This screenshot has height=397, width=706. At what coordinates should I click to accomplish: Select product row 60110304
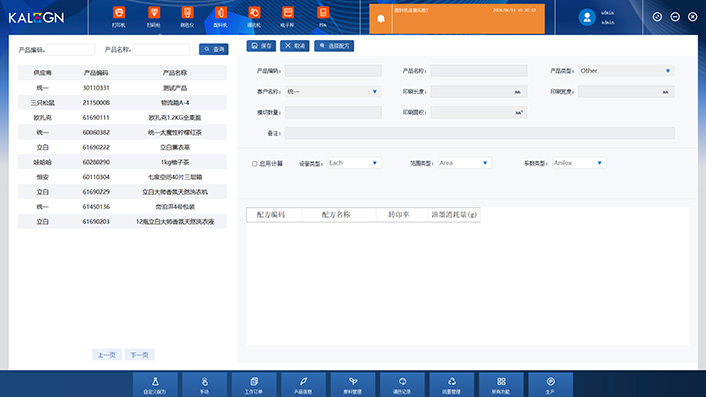point(122,177)
